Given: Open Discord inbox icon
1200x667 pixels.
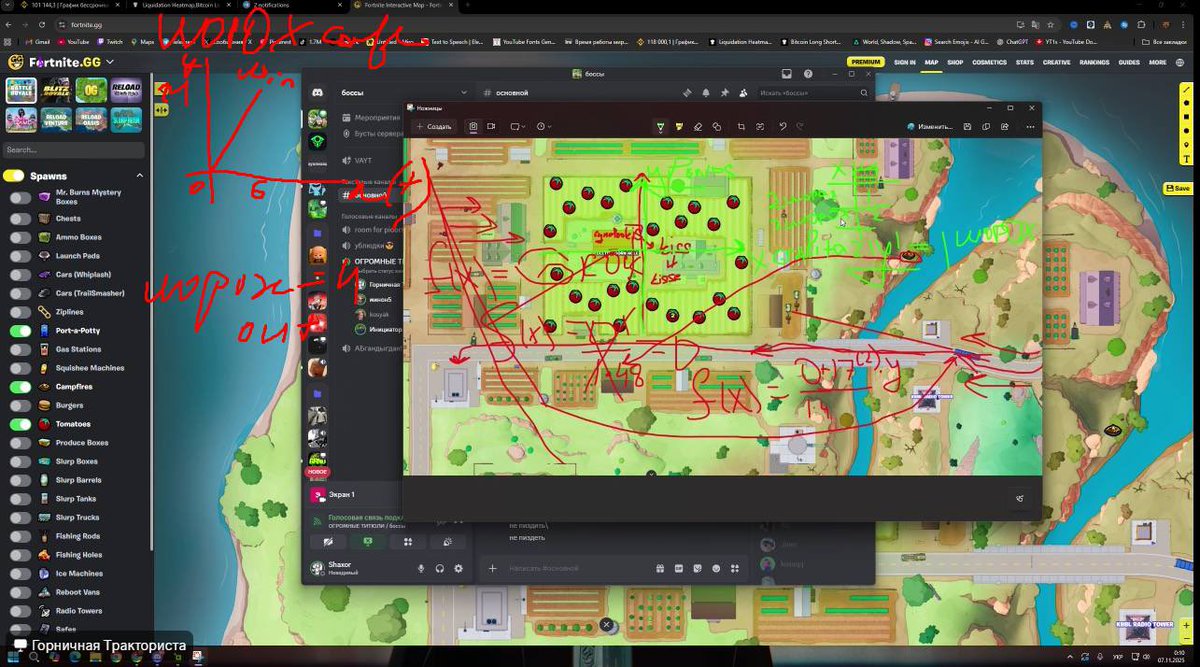Looking at the screenshot, I should pyautogui.click(x=787, y=73).
